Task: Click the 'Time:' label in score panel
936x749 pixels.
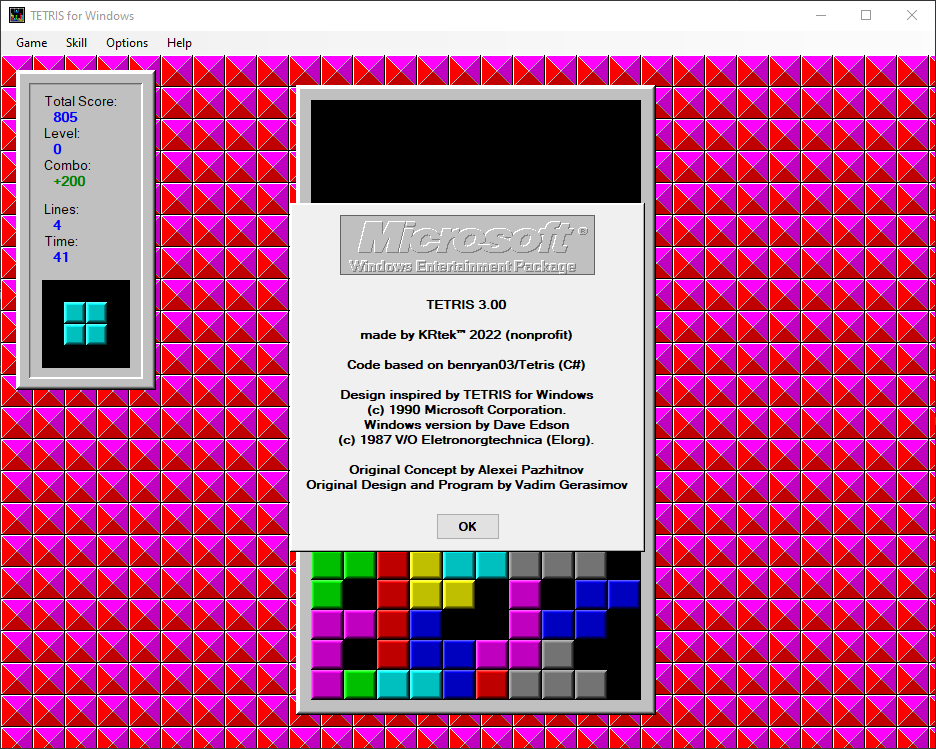Action: coord(61,242)
